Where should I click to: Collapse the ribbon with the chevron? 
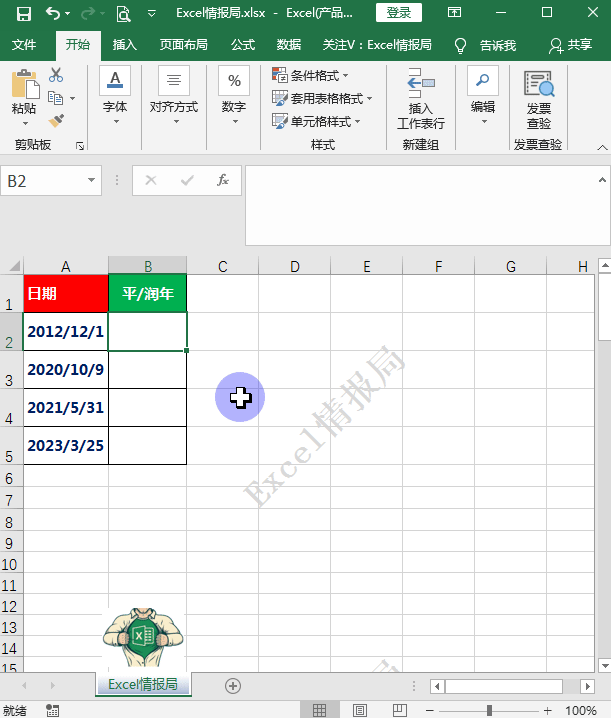pos(602,147)
